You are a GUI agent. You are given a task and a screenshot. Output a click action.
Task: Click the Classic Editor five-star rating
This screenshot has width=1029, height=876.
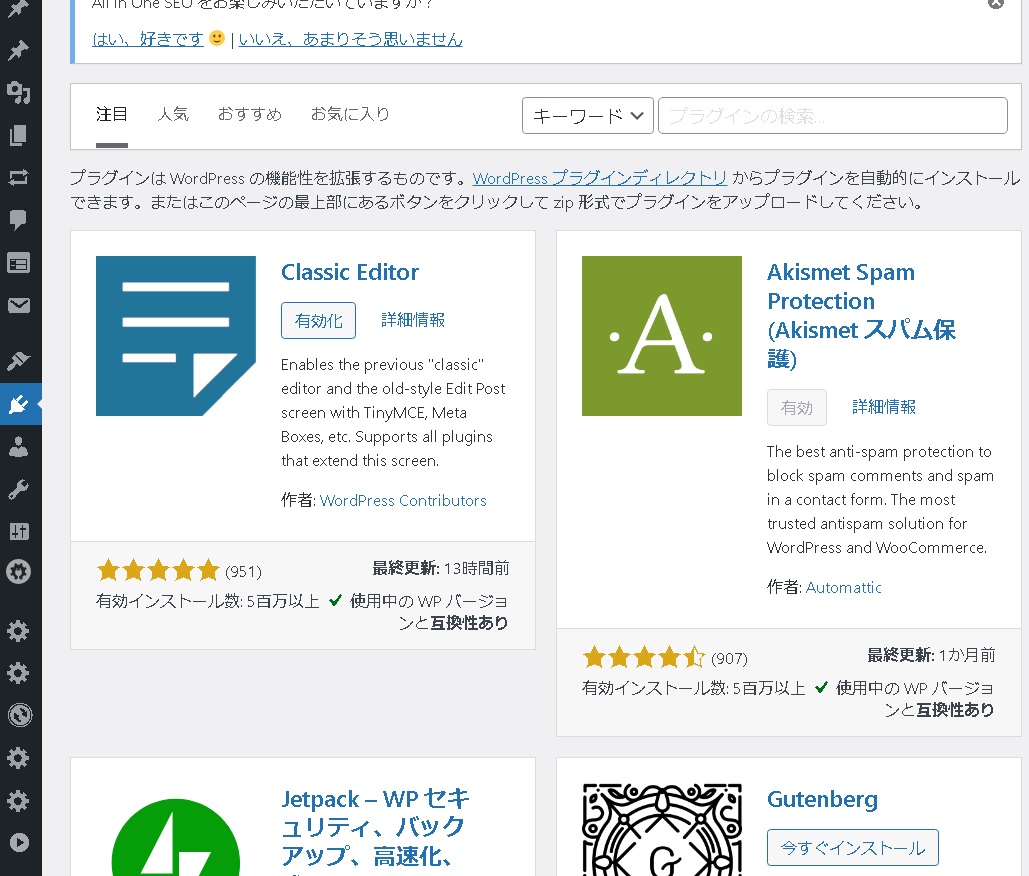158,570
